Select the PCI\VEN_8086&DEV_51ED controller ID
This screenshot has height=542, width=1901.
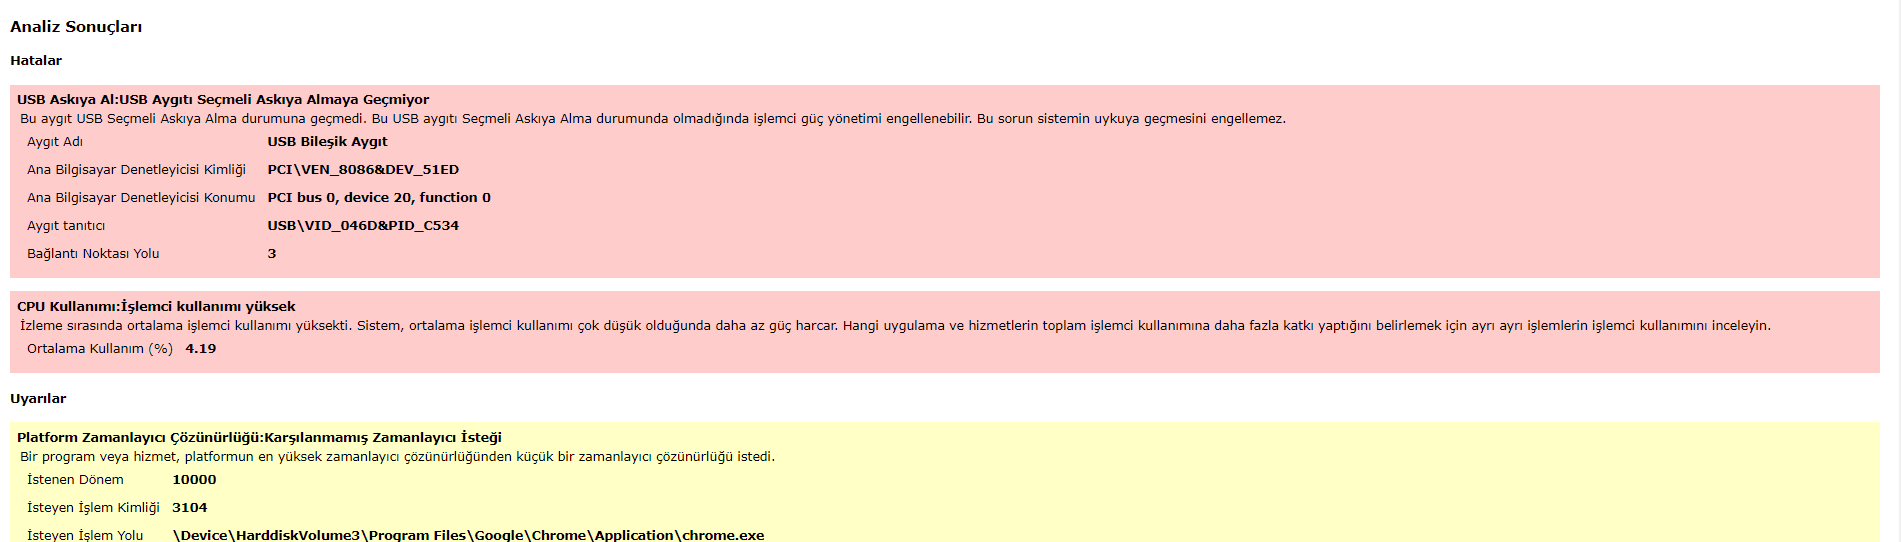[363, 170]
